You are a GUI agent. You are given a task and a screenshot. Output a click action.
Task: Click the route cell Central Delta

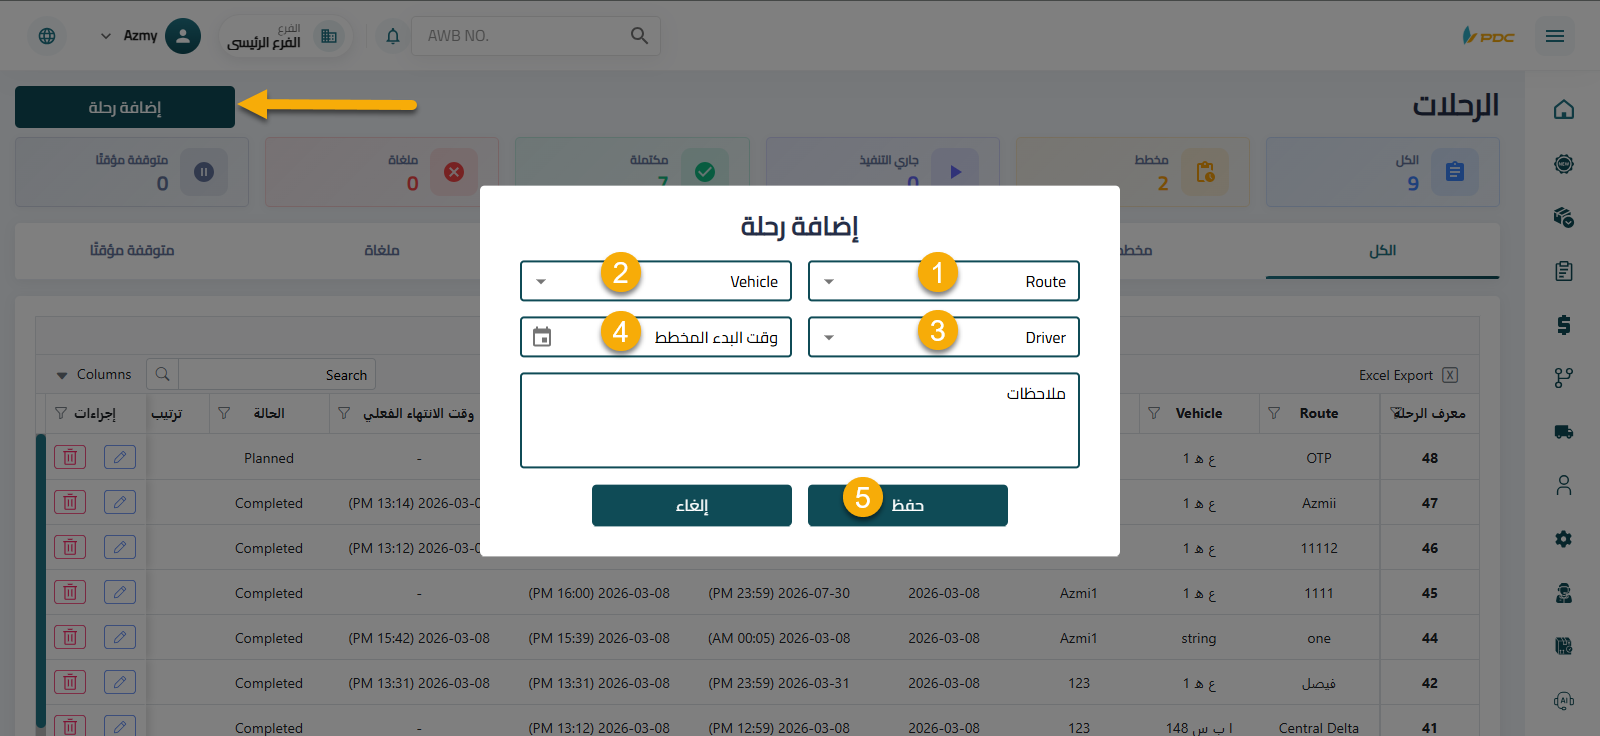click(x=1318, y=728)
